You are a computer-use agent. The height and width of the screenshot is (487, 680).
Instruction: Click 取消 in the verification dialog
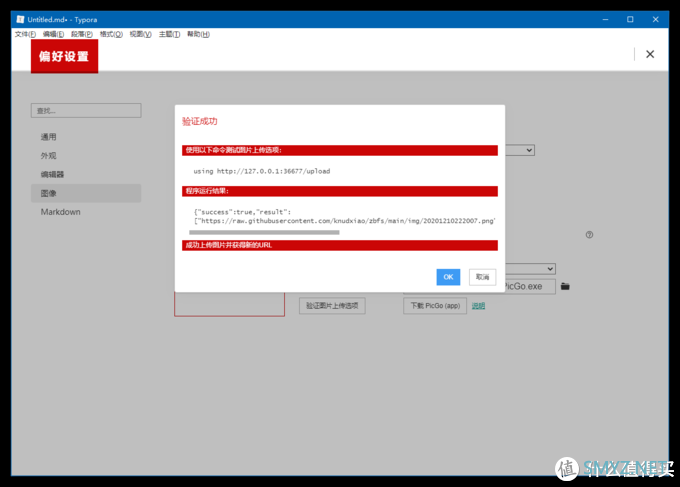482,277
